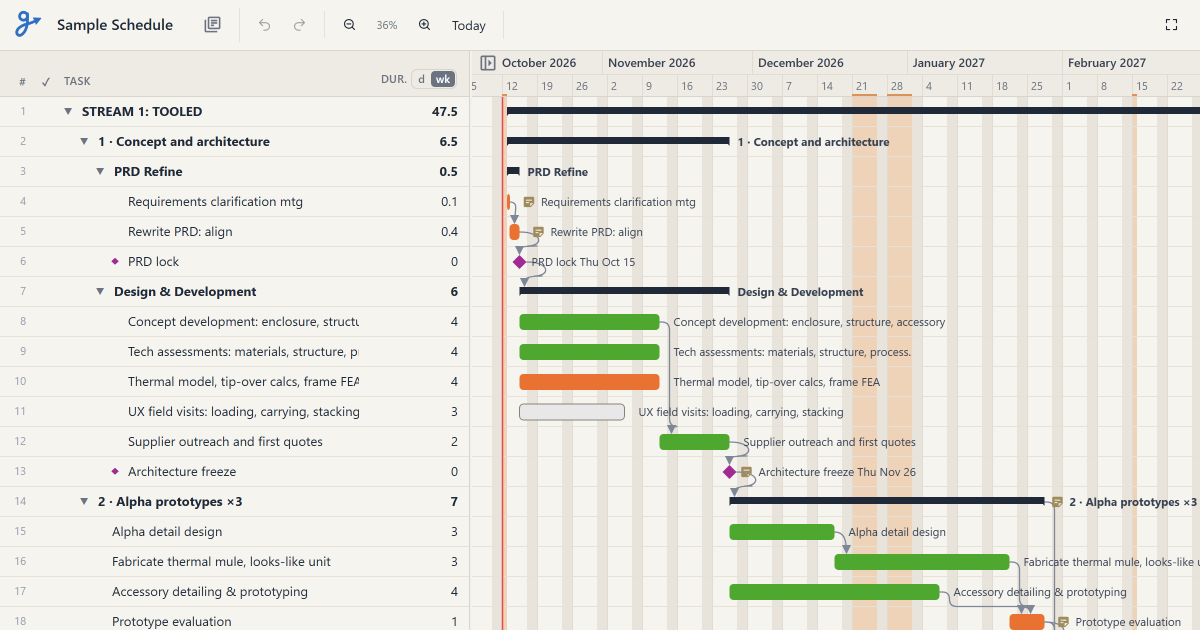
Task: Edit duration 6.5 of Concept and architecture
Action: pyautogui.click(x=449, y=142)
